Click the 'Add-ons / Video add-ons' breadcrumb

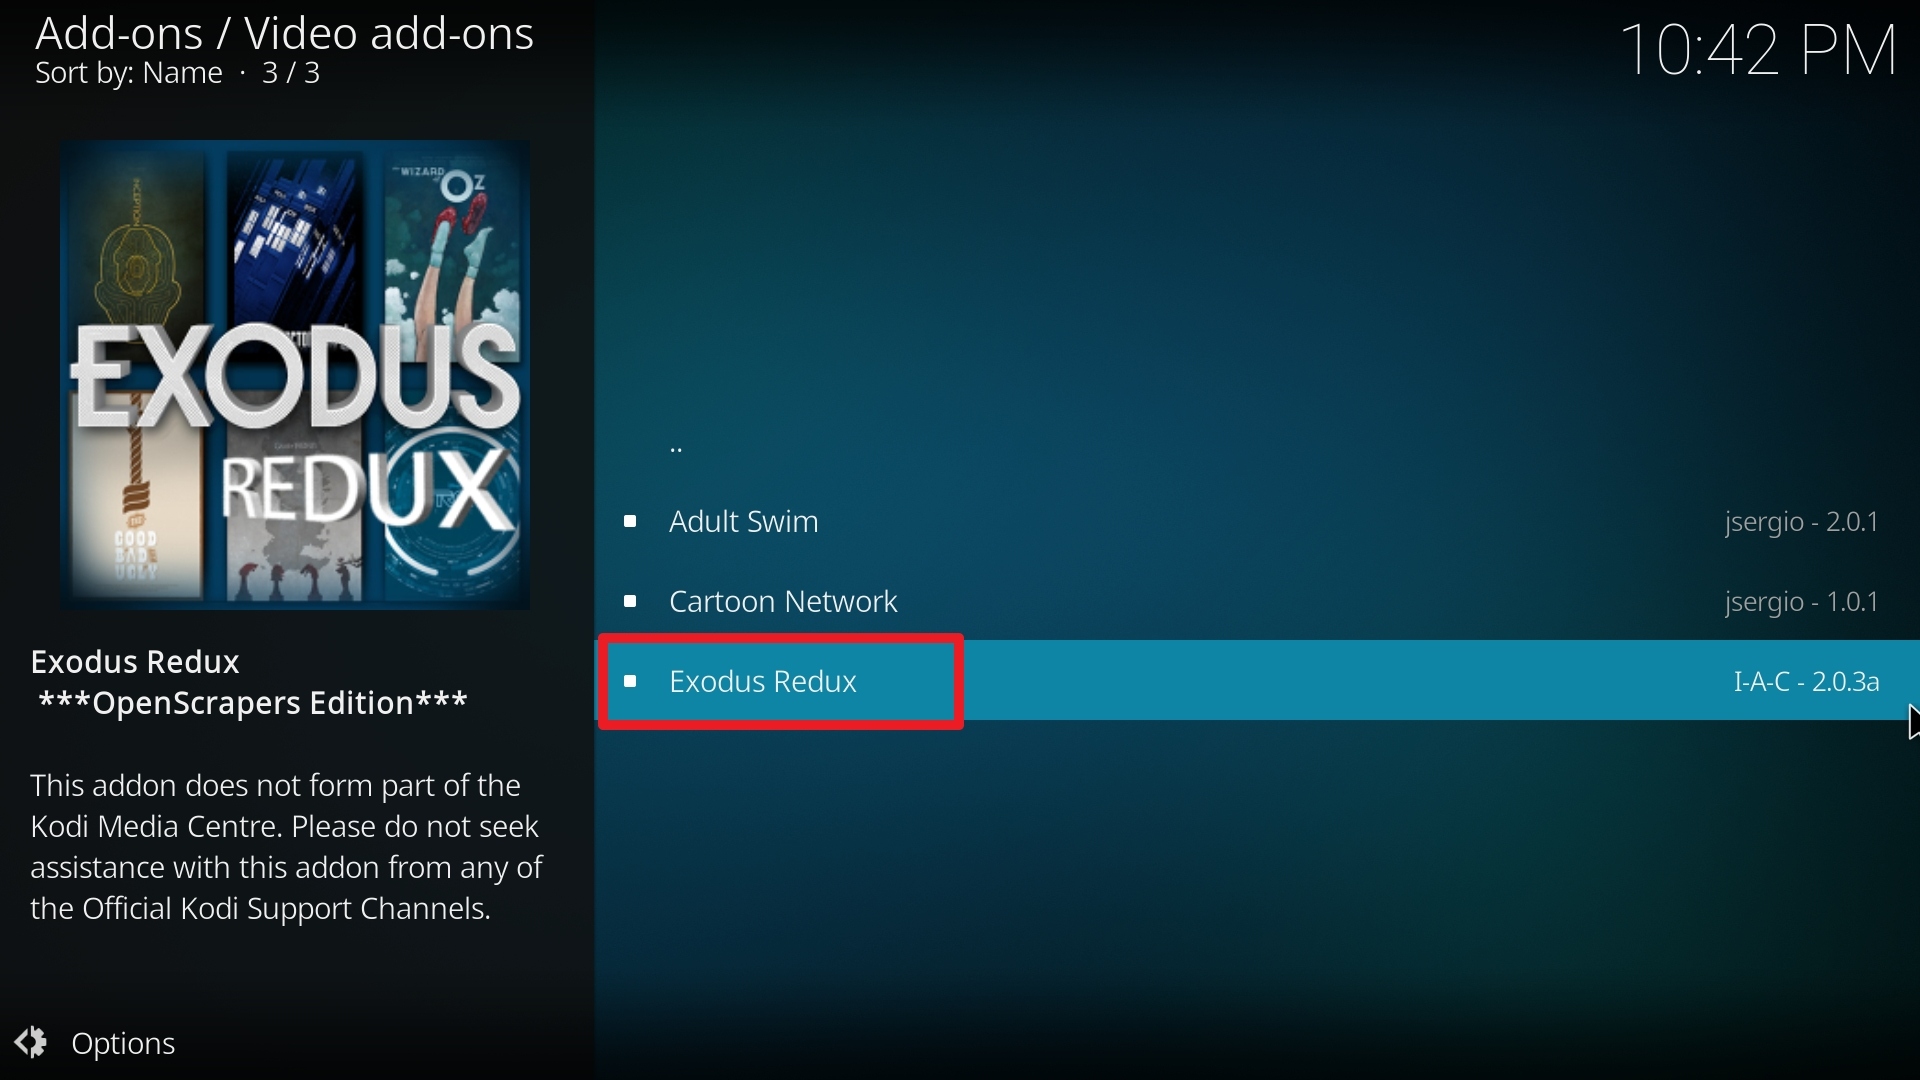(285, 33)
